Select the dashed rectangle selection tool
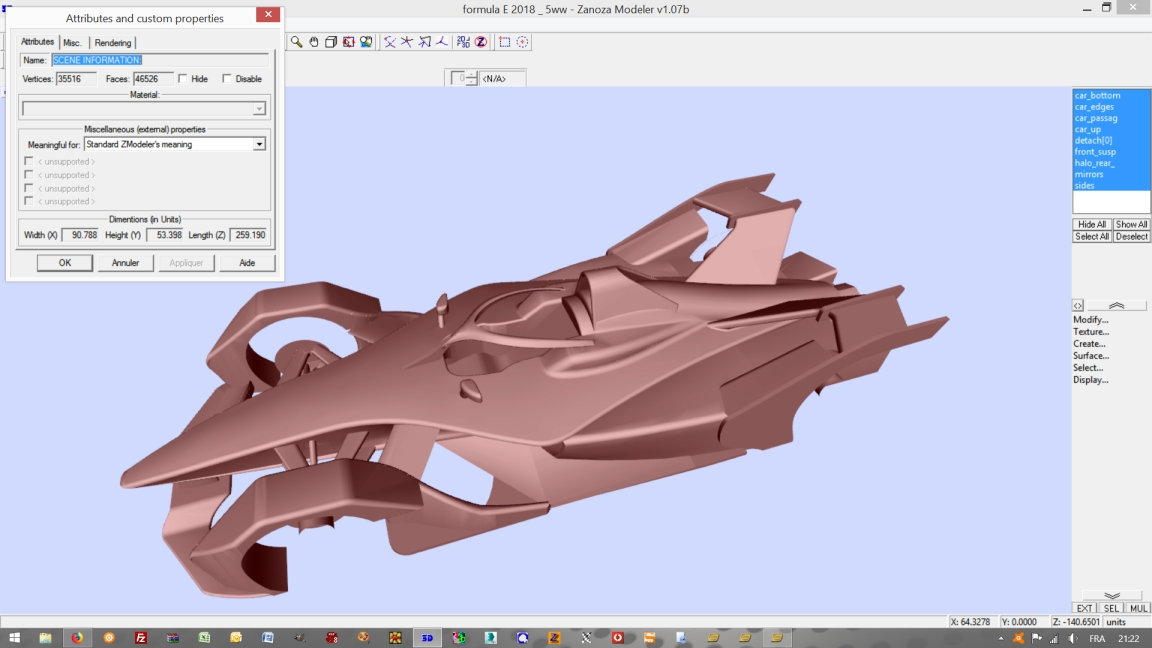This screenshot has width=1152, height=648. tap(505, 42)
